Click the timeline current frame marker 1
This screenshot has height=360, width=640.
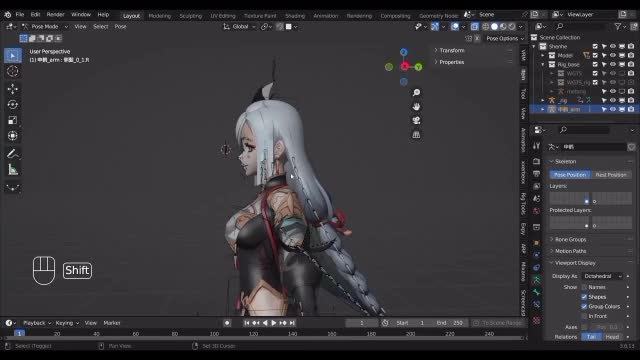click(19, 333)
